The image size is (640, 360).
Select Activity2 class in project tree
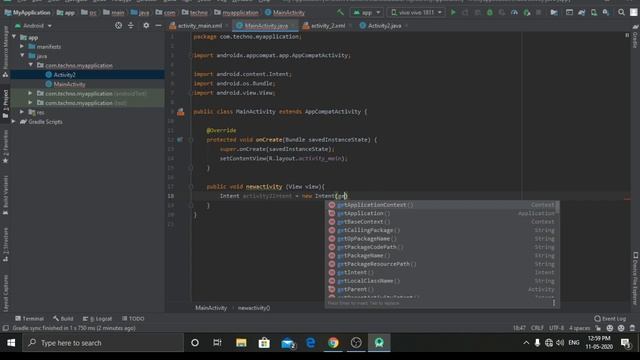point(64,75)
